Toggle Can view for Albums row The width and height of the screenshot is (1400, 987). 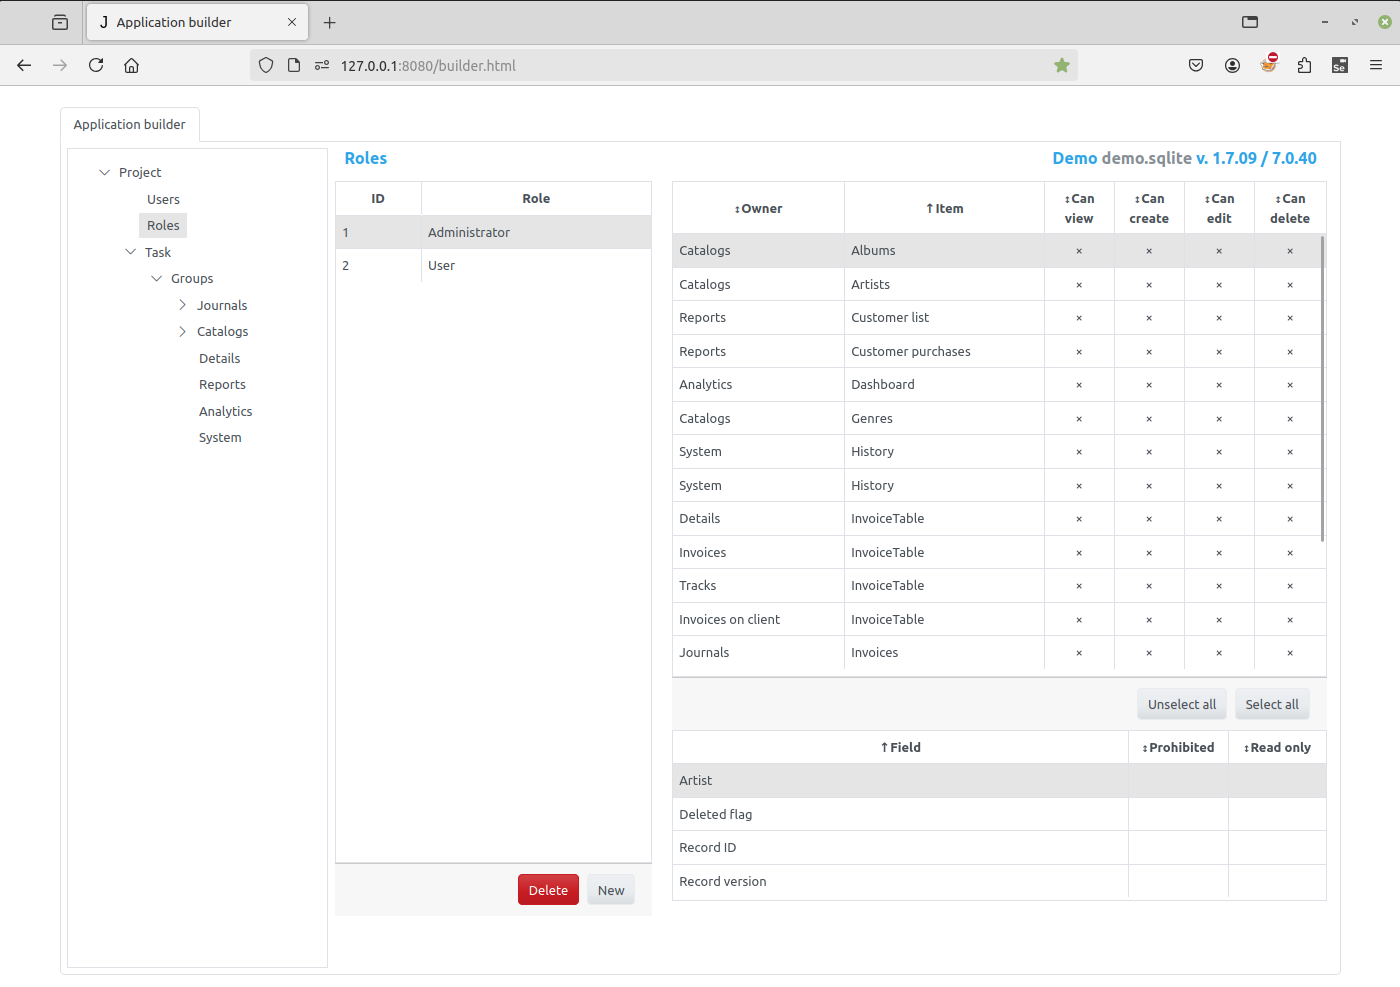pos(1079,251)
